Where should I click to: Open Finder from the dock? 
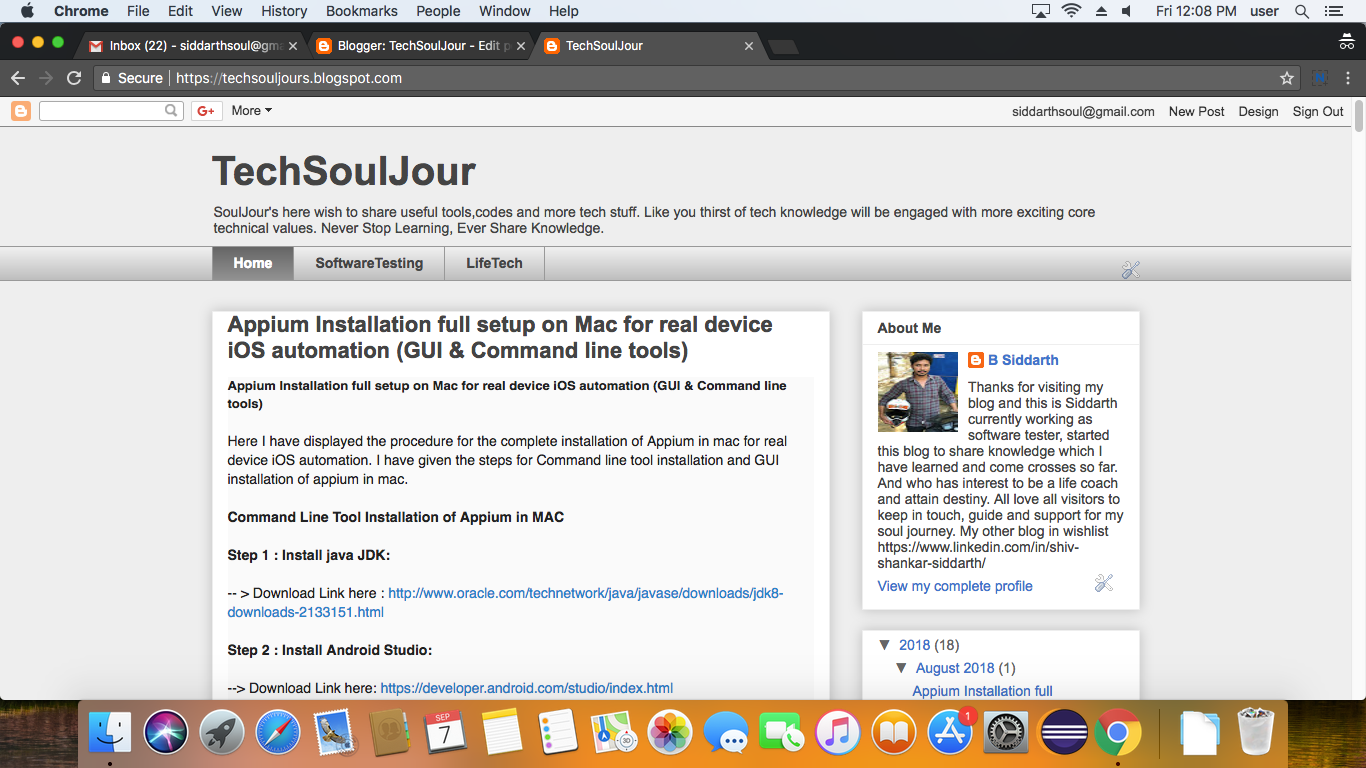[110, 735]
